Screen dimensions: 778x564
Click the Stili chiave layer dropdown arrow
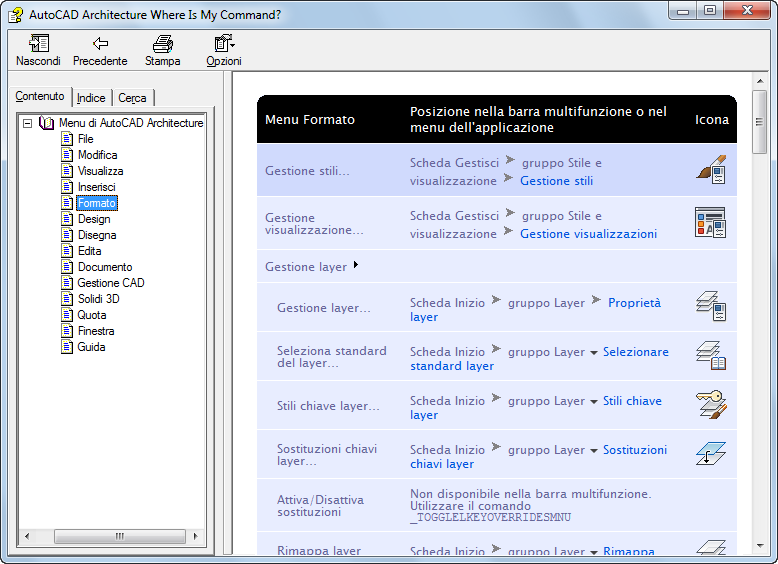pyautogui.click(x=593, y=402)
